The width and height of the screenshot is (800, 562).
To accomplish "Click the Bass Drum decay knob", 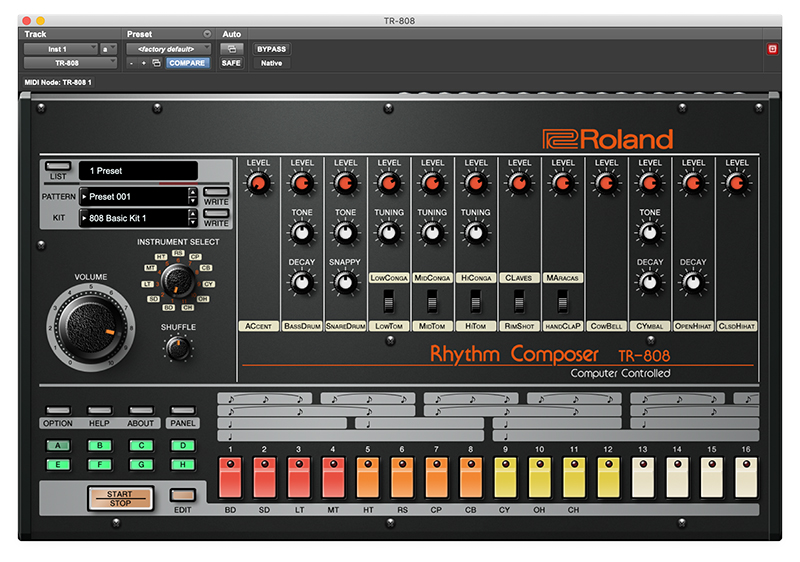I will tap(302, 282).
